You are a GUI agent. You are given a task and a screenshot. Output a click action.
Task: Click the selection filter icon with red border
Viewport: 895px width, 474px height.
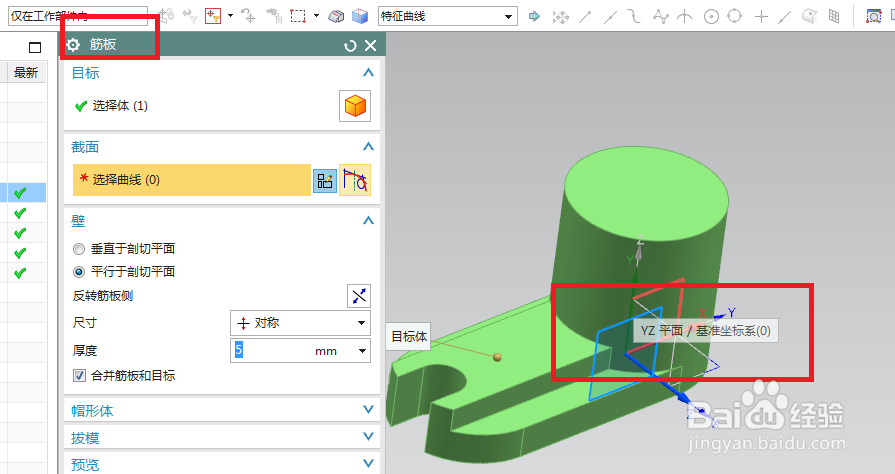pos(213,16)
